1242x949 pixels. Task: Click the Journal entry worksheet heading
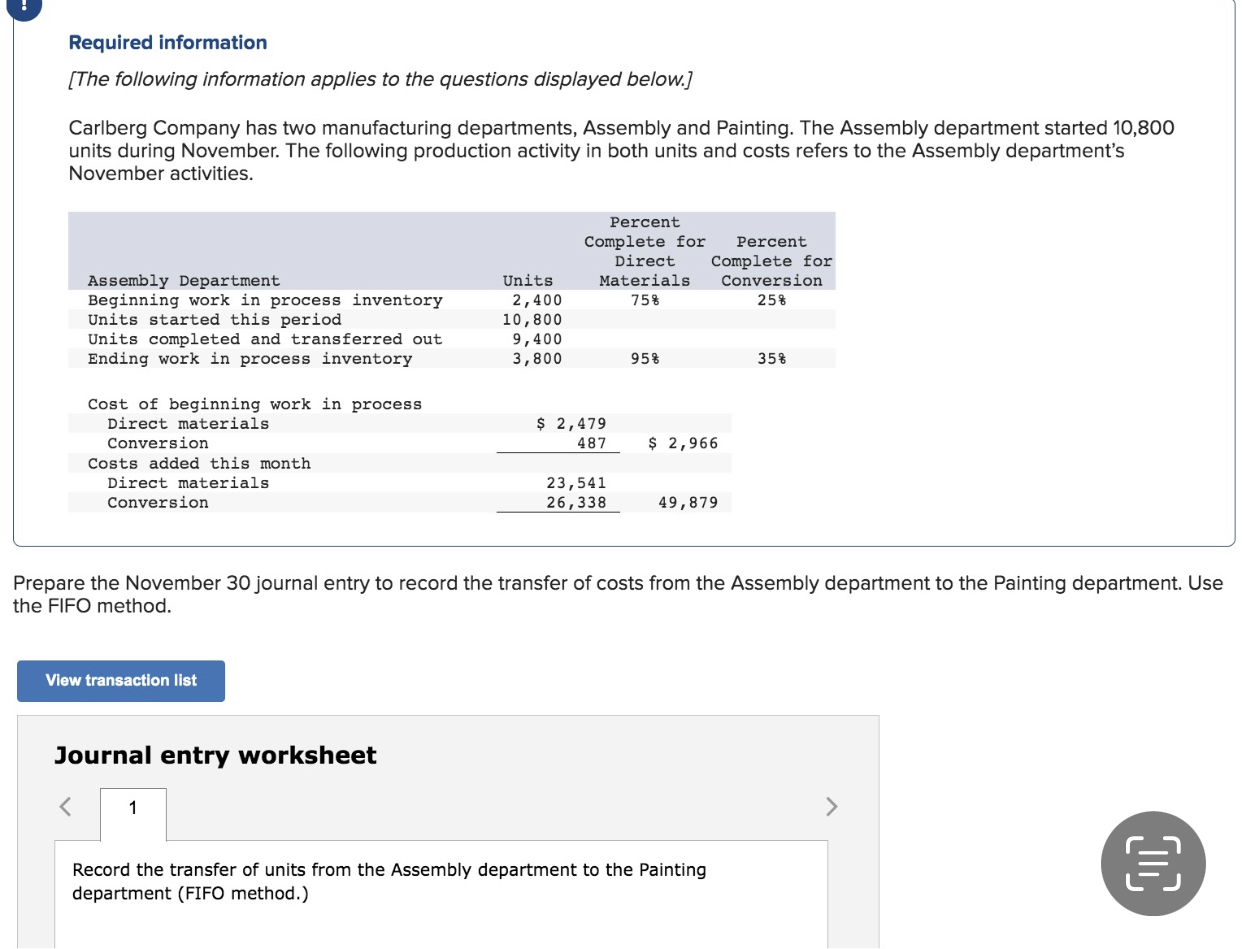[215, 755]
